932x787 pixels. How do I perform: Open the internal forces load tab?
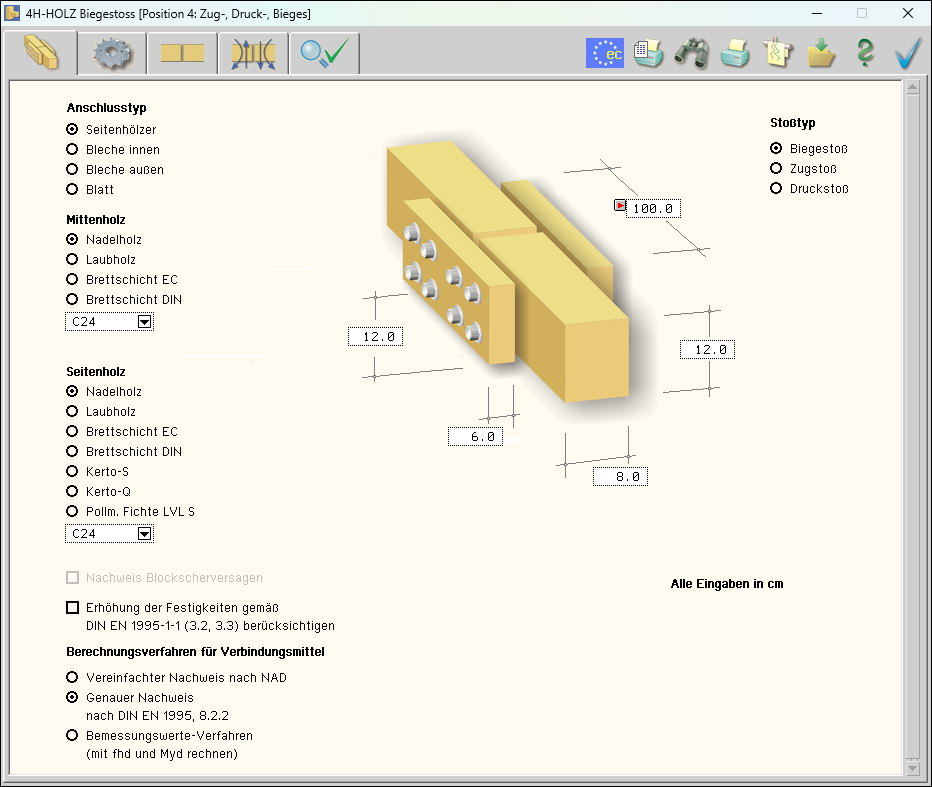(x=253, y=53)
